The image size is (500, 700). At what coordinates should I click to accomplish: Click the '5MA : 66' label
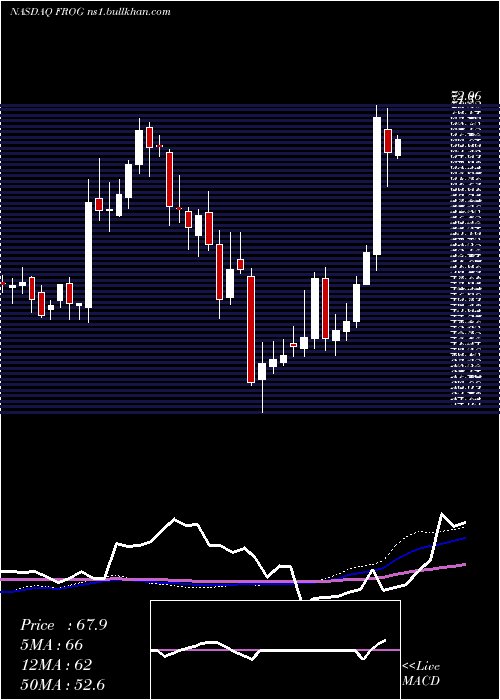(x=52, y=645)
